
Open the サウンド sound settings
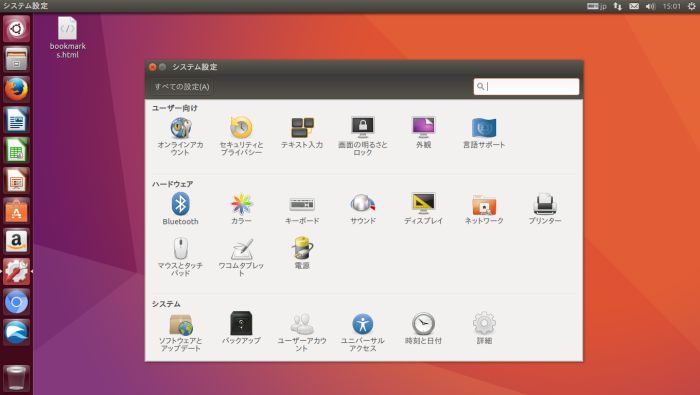pyautogui.click(x=362, y=209)
